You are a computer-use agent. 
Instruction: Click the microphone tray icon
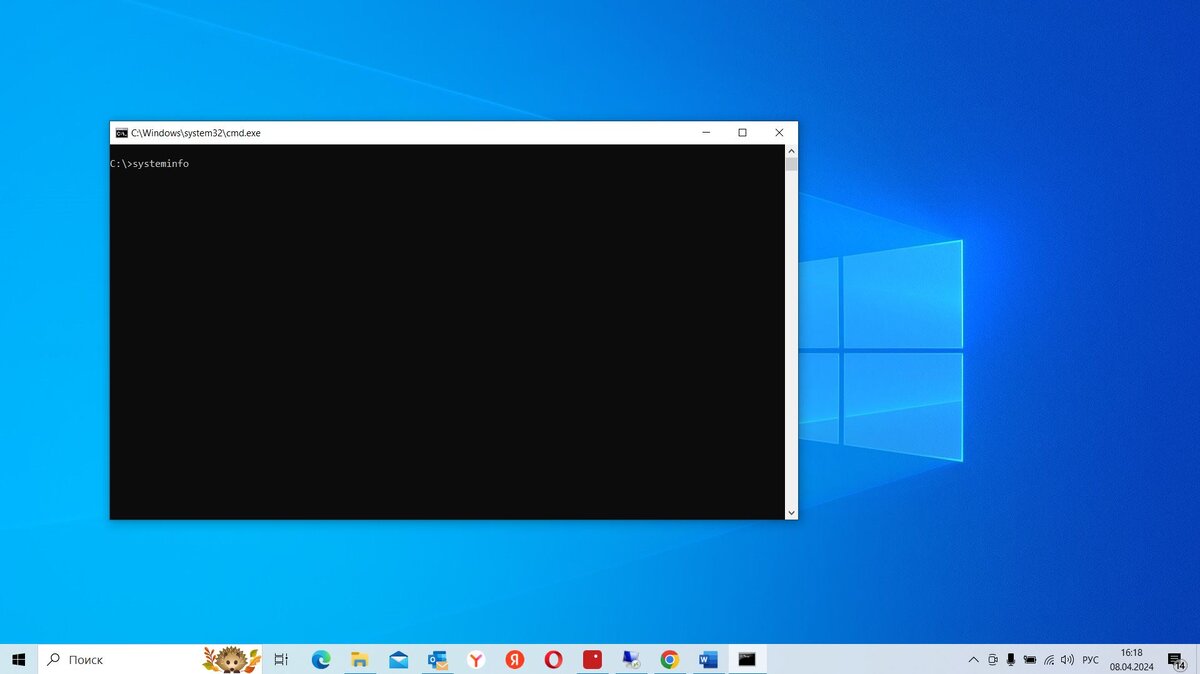[1011, 660]
